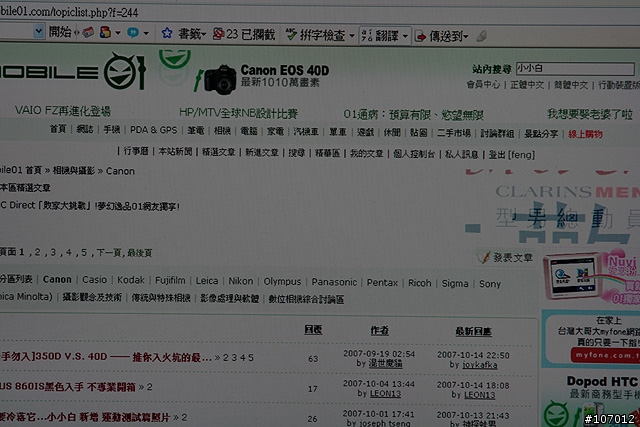
Task: Click 相機與攝影 in the breadcrumb
Action: point(74,171)
